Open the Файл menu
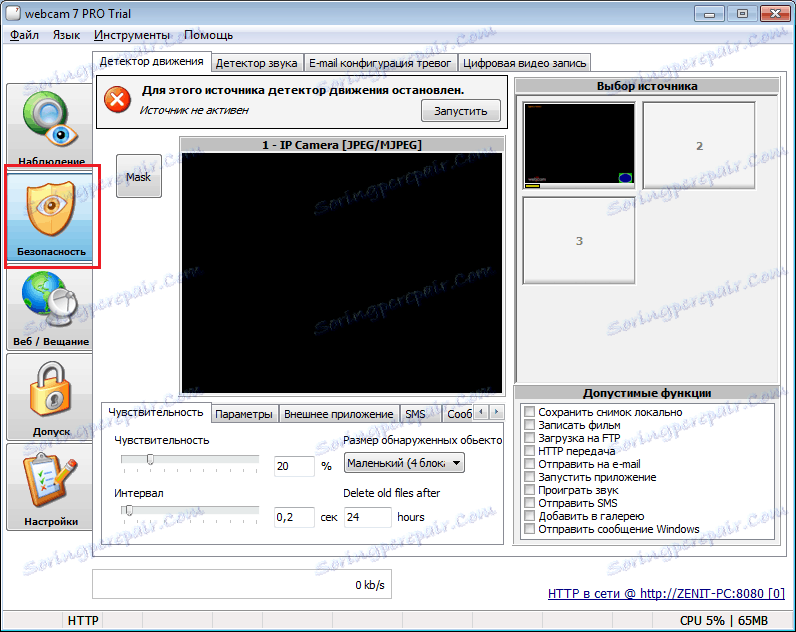Viewport: 796px width, 632px height. tap(24, 35)
